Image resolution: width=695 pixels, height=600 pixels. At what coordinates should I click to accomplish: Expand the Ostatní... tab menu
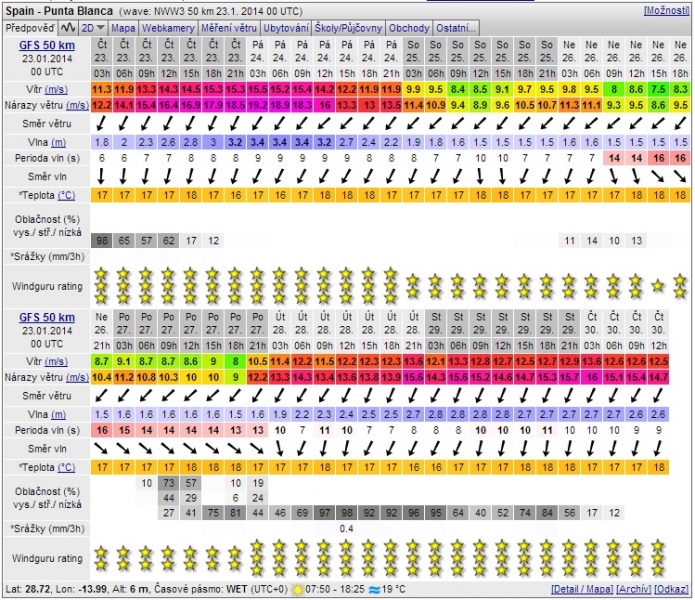[x=458, y=28]
